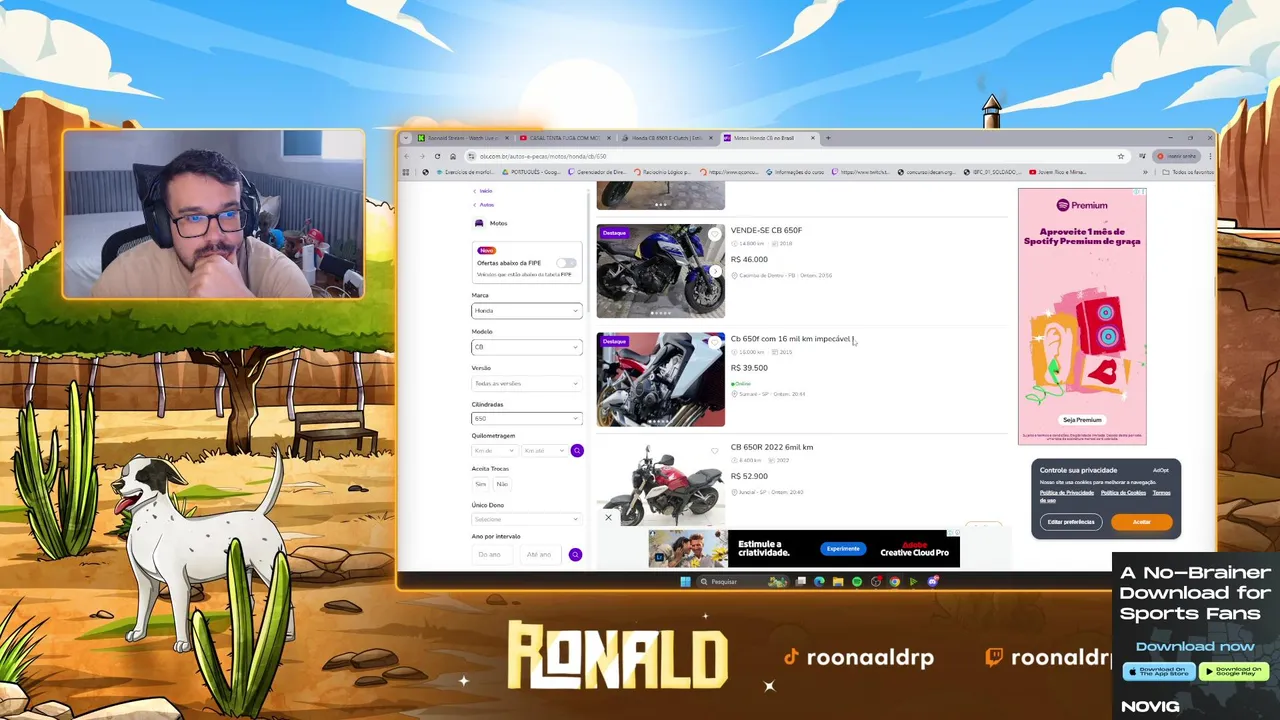1280x720 pixels.
Task: Go to Início breadcrumb link
Action: (x=486, y=191)
